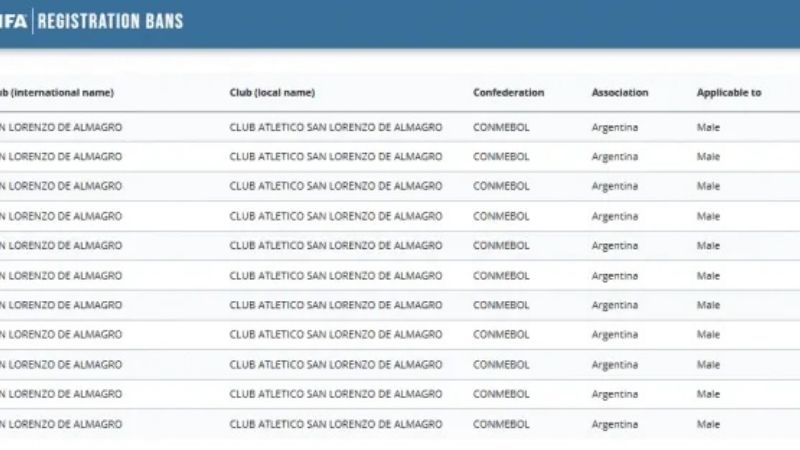This screenshot has height=450, width=800.
Task: Click Argentina in the tenth table row
Action: pos(614,394)
